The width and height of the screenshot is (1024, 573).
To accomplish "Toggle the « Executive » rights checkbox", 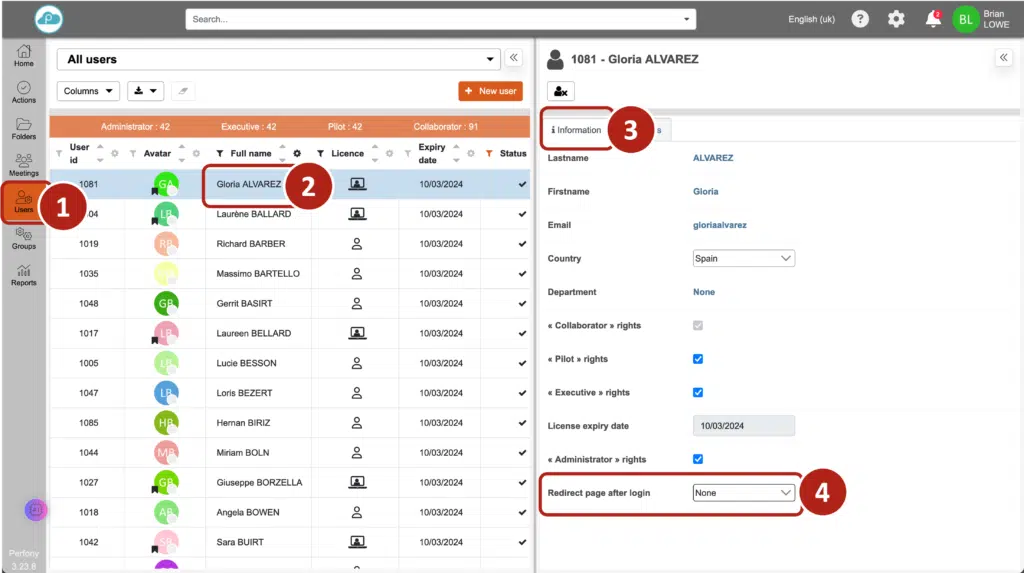I will point(698,392).
